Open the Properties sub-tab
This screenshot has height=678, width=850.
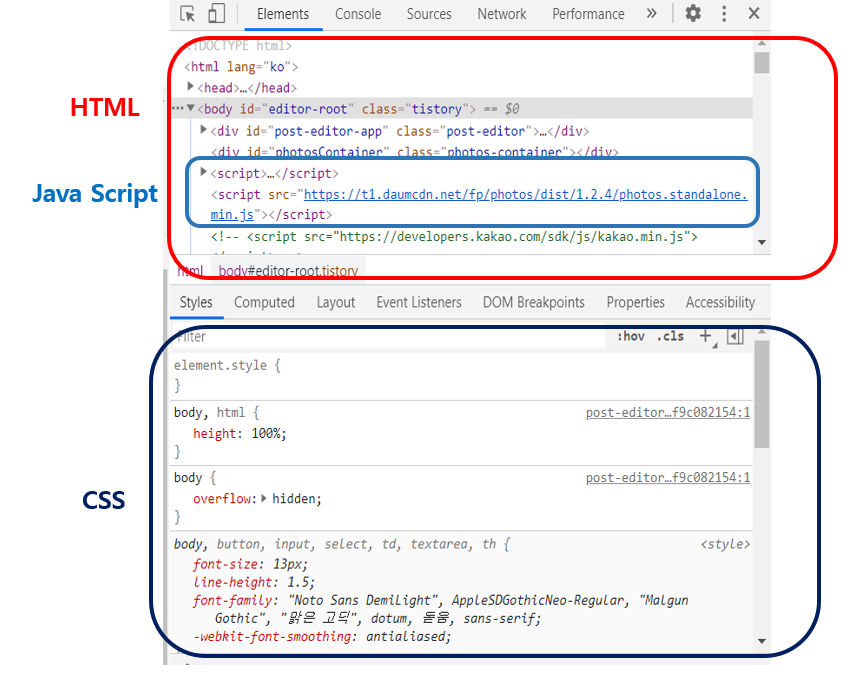635,302
